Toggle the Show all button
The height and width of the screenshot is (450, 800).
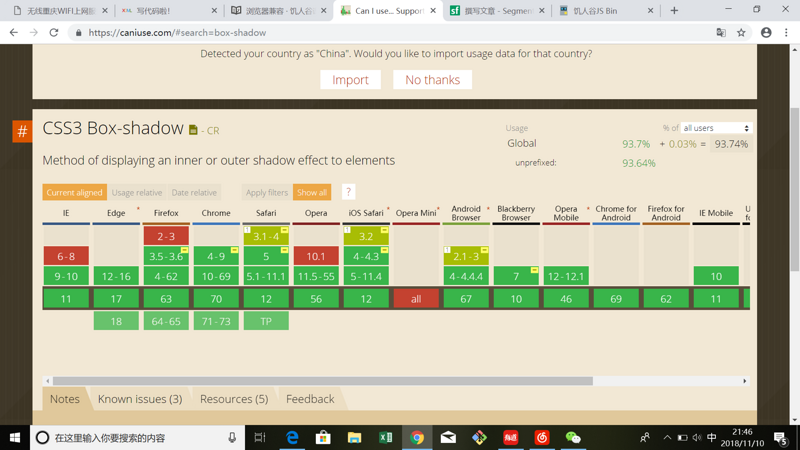coord(312,192)
